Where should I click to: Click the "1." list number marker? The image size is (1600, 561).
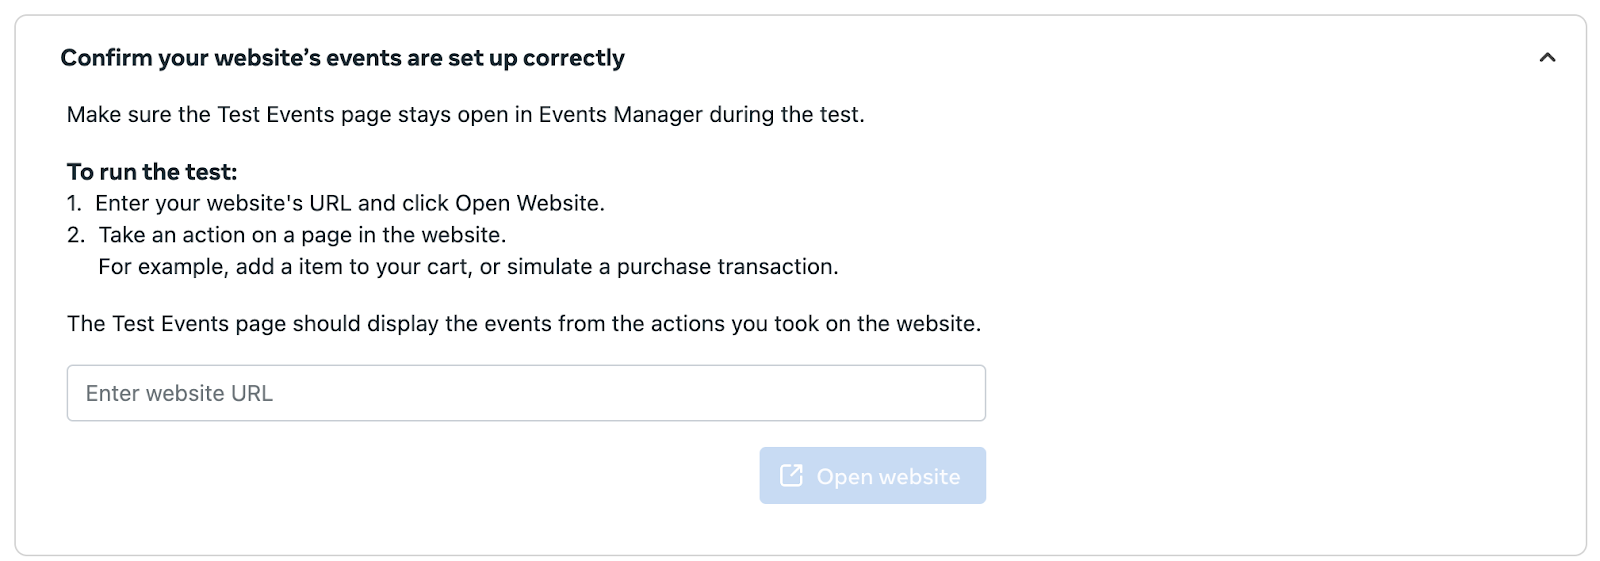[x=74, y=203]
